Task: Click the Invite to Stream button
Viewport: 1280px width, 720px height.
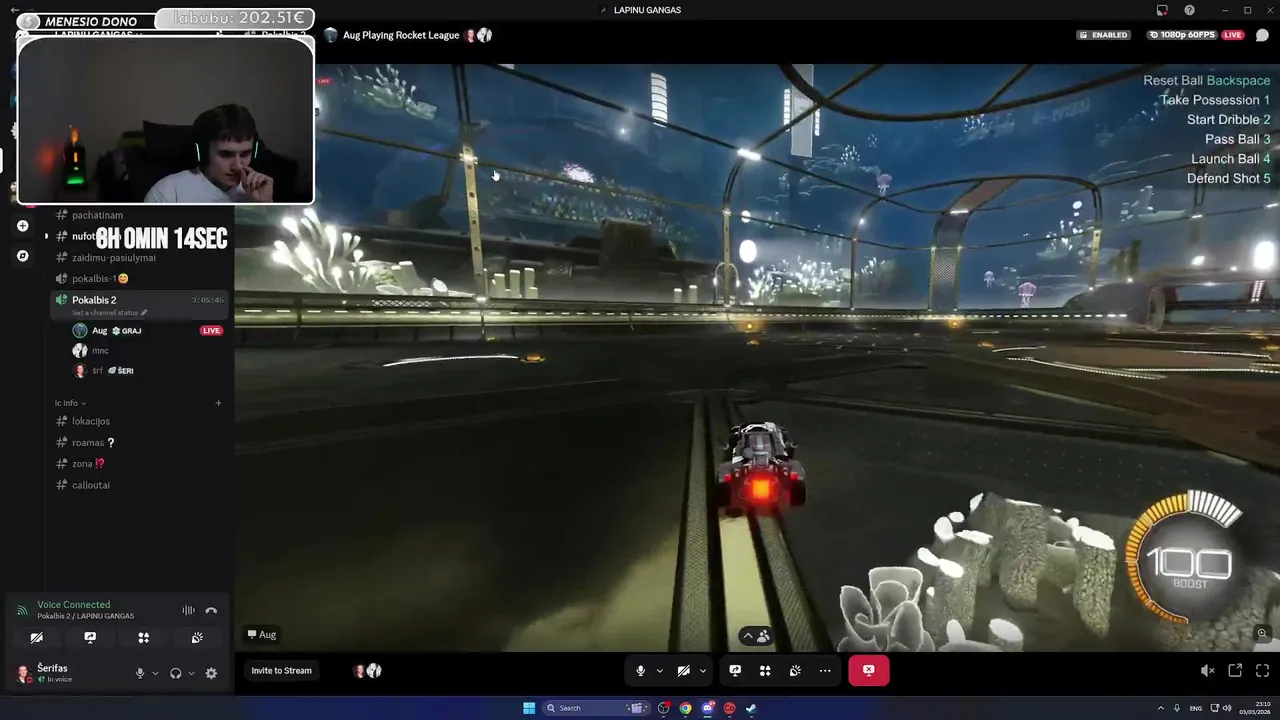Action: click(281, 670)
